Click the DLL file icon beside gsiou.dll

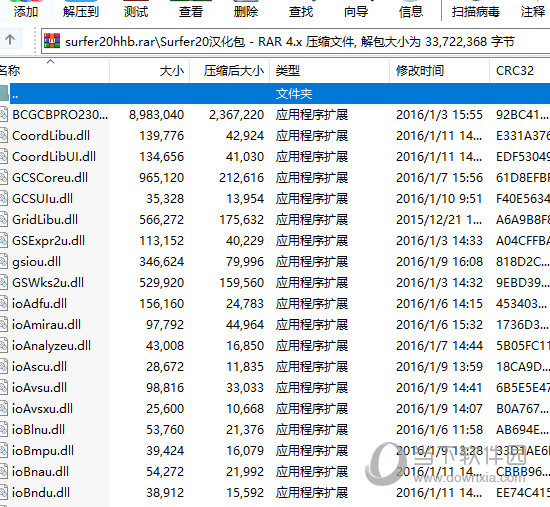click(4, 262)
